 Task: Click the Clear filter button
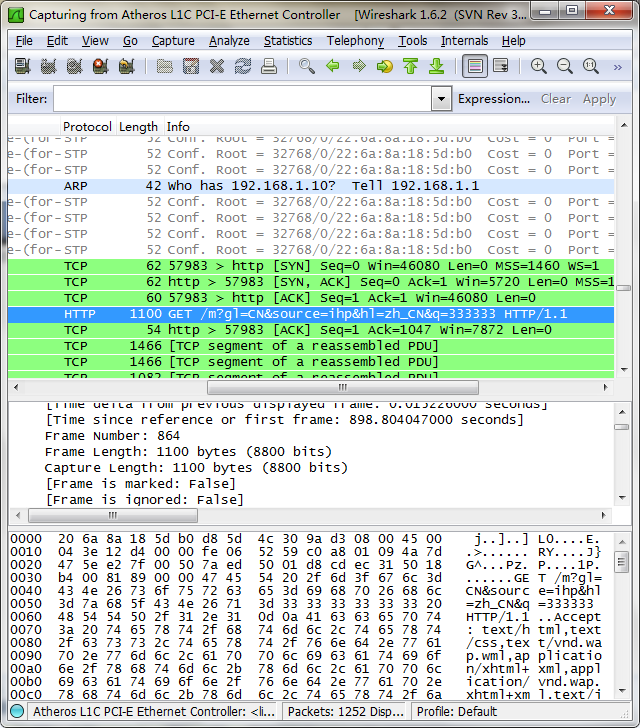point(555,99)
